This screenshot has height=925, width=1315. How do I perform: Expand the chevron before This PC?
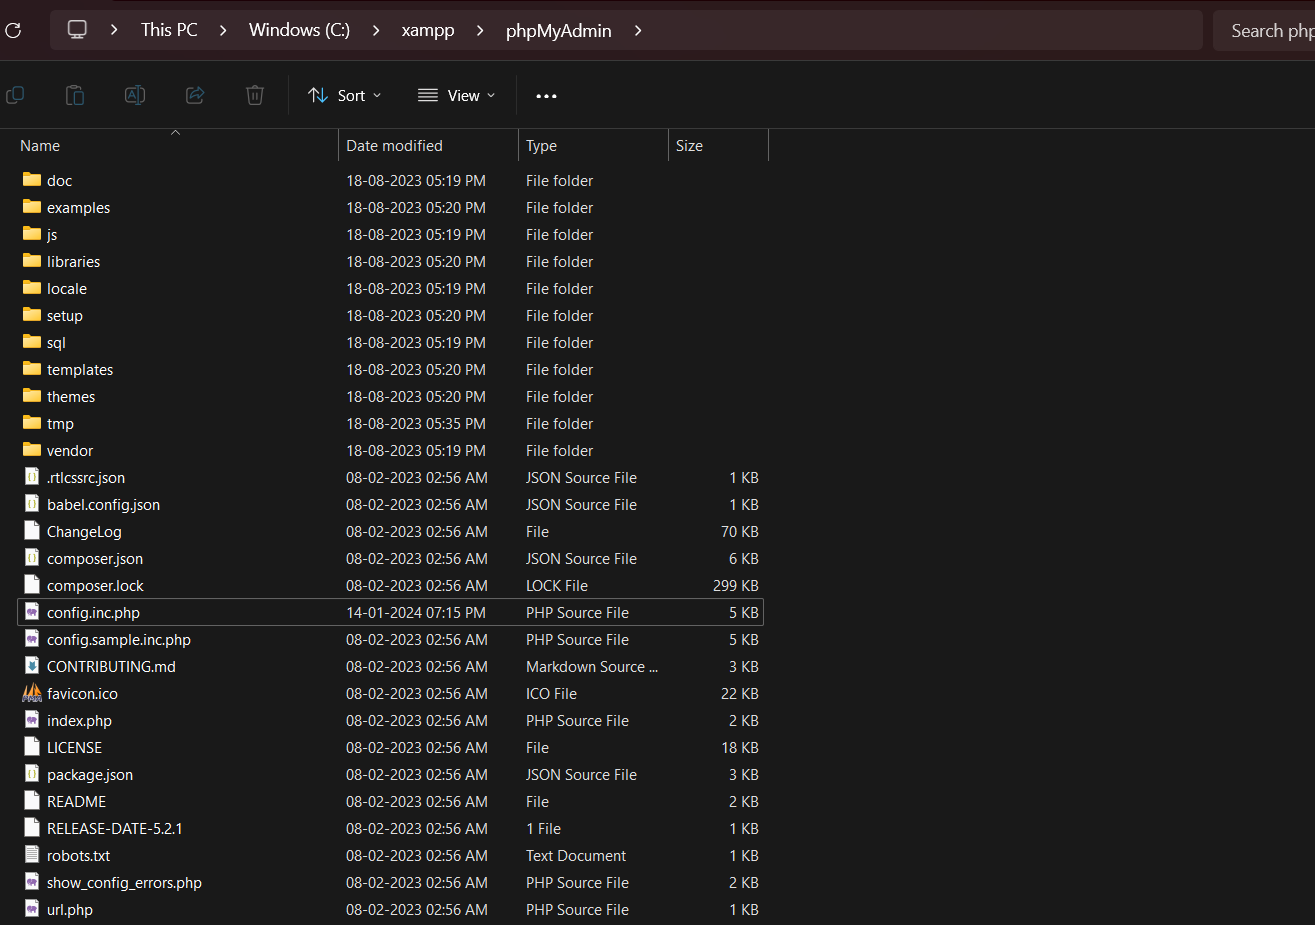[114, 30]
